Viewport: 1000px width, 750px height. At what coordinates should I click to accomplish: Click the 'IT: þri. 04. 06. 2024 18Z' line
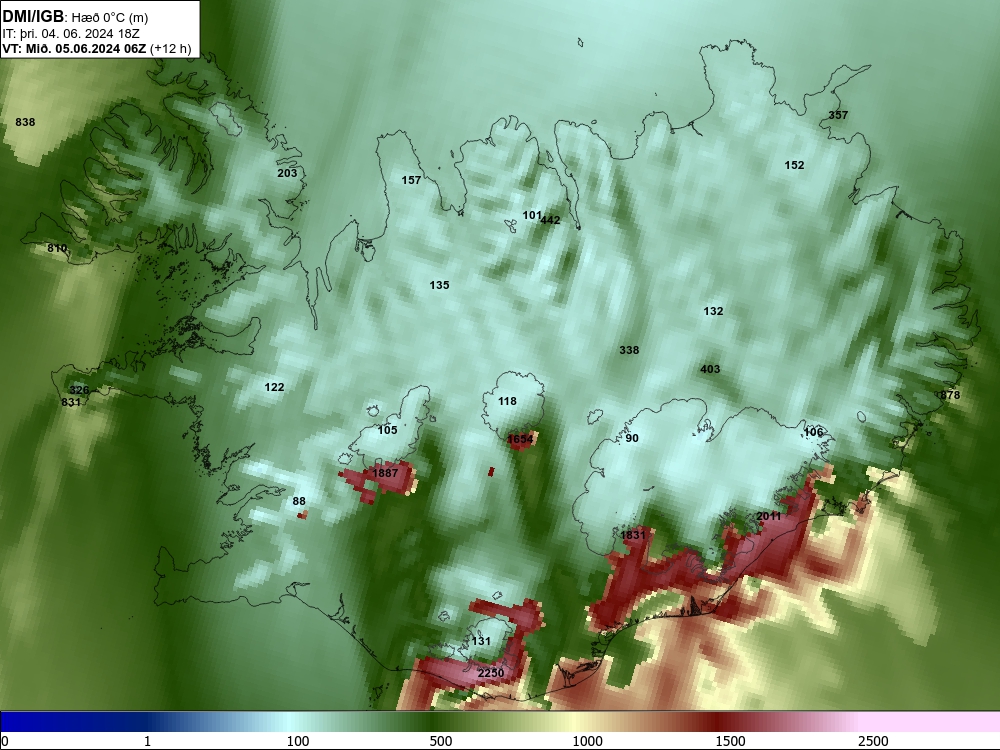pos(71,34)
